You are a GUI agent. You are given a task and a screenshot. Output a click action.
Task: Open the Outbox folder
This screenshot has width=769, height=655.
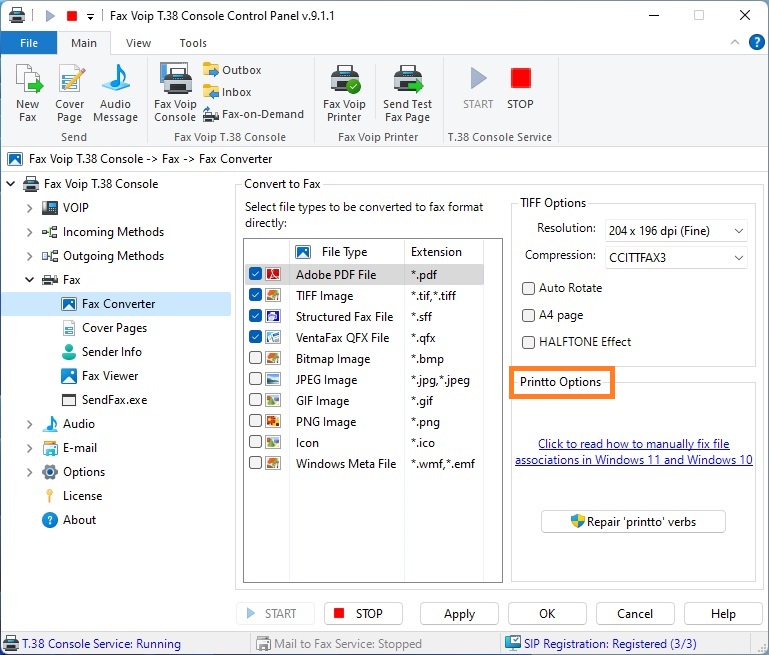click(x=232, y=70)
